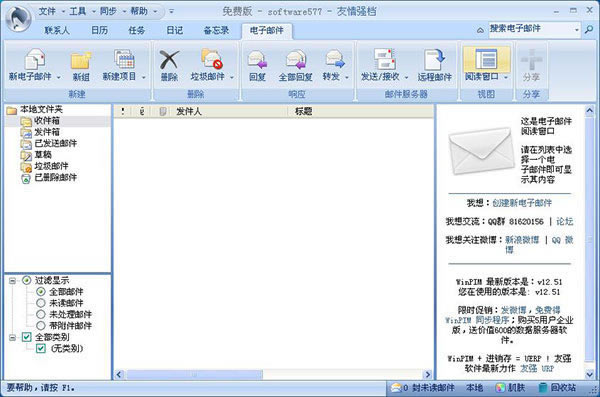600x397 pixels.
Task: Click the 转发 forward icon
Action: pyautogui.click(x=335, y=59)
